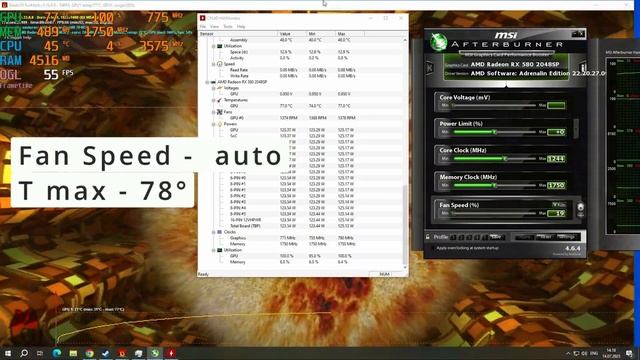The image size is (640, 360).
Task: Open the Afterburner Kombustor K side button
Action: (x=430, y=68)
